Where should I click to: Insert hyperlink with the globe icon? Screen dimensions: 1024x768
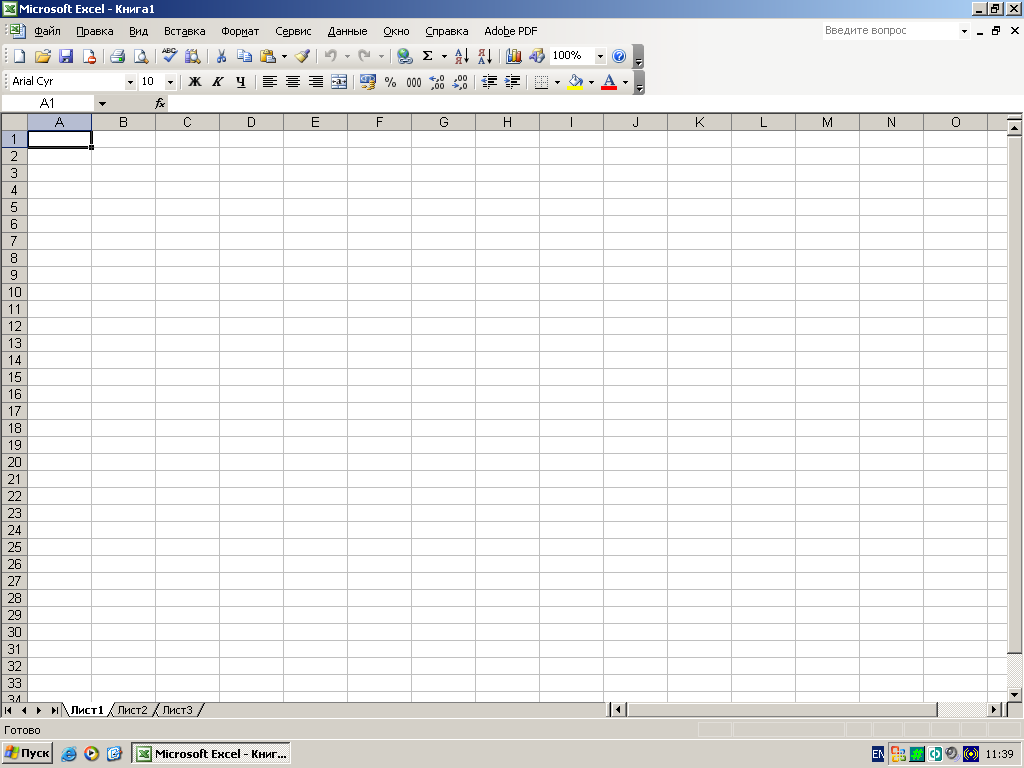(x=405, y=56)
